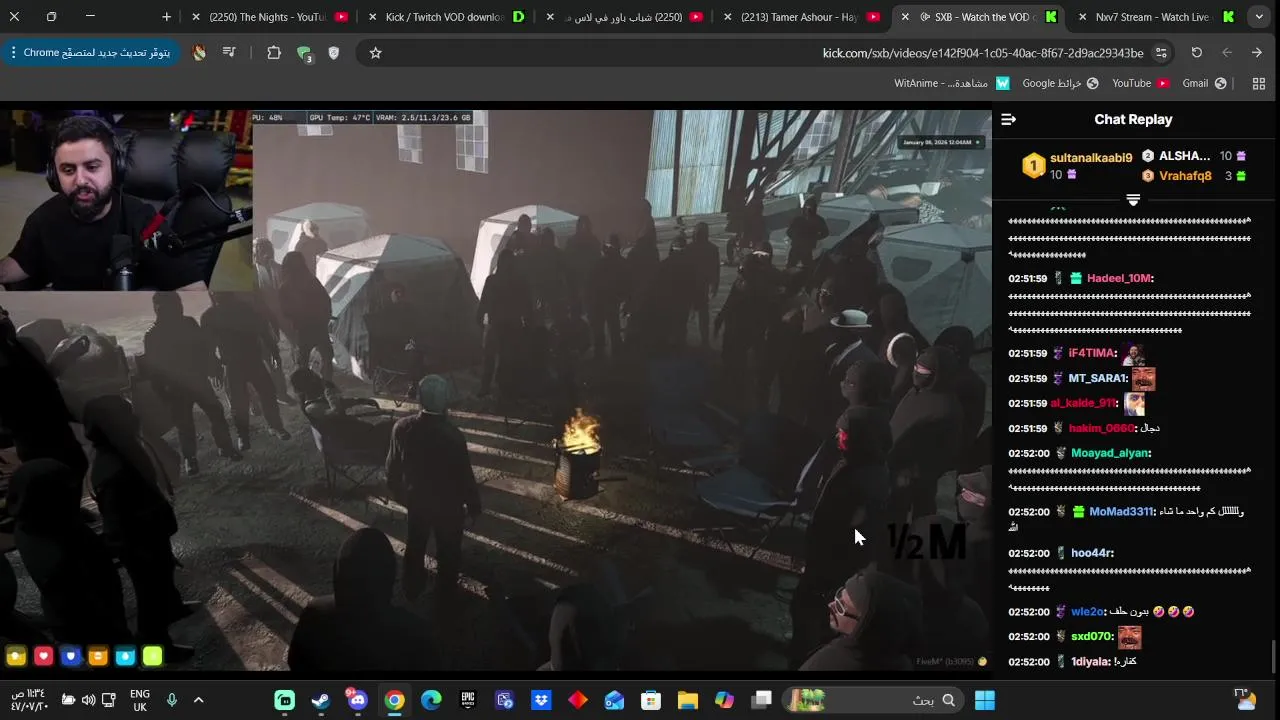Open the Windows Start button

point(985,700)
